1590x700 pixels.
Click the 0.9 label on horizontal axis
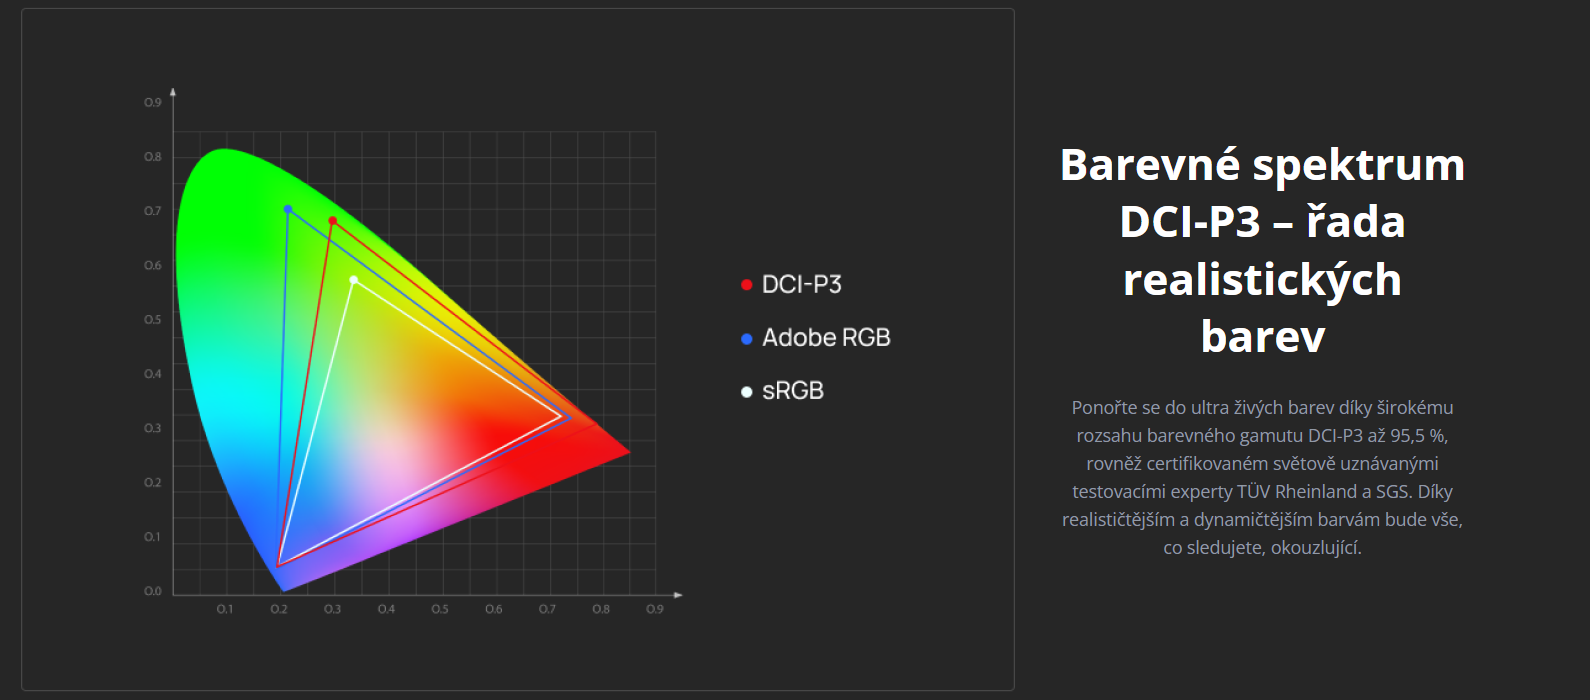pyautogui.click(x=655, y=609)
